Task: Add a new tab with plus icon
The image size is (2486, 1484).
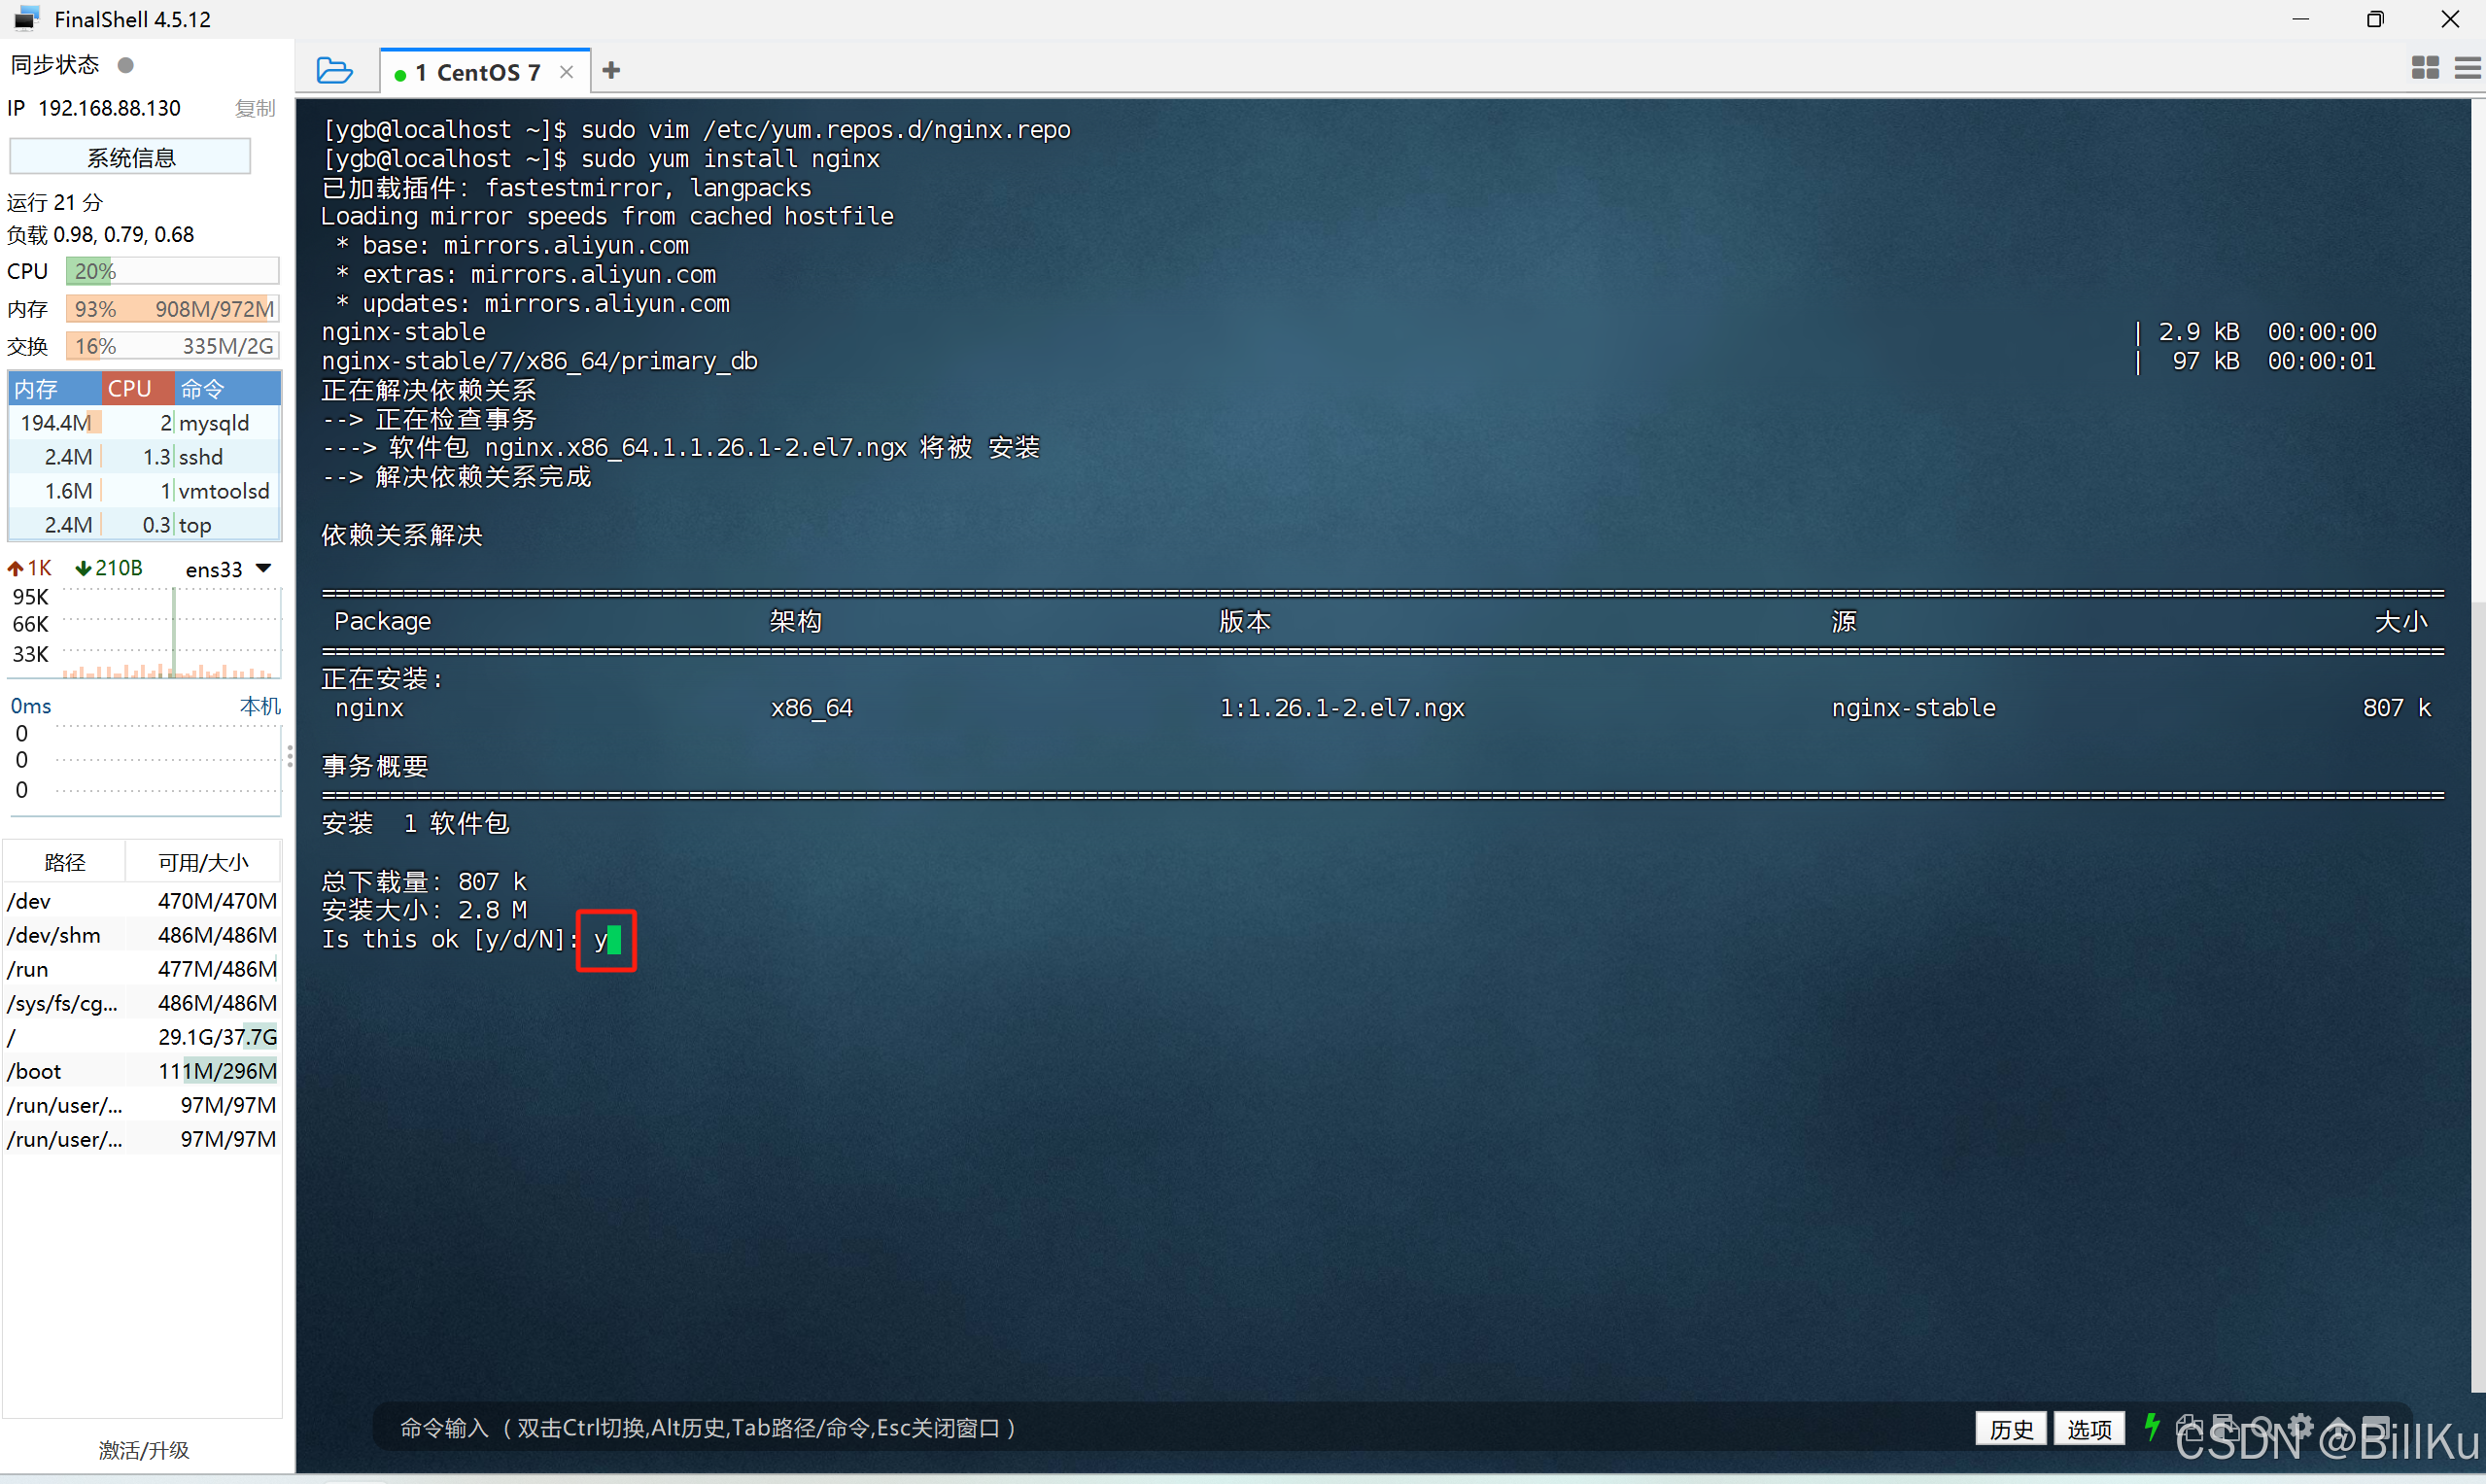Action: click(612, 70)
